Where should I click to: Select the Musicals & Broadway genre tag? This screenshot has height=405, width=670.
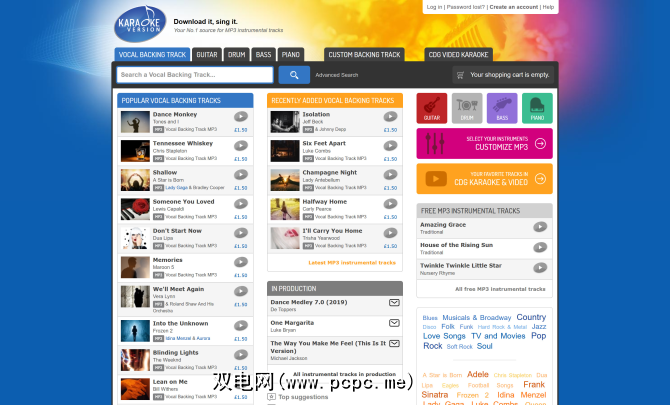coord(476,318)
